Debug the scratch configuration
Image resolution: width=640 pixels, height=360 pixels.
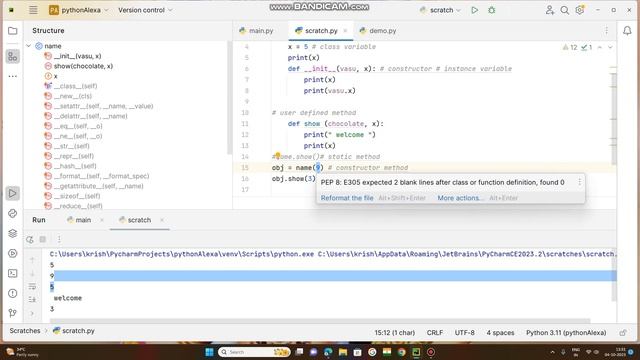491,10
